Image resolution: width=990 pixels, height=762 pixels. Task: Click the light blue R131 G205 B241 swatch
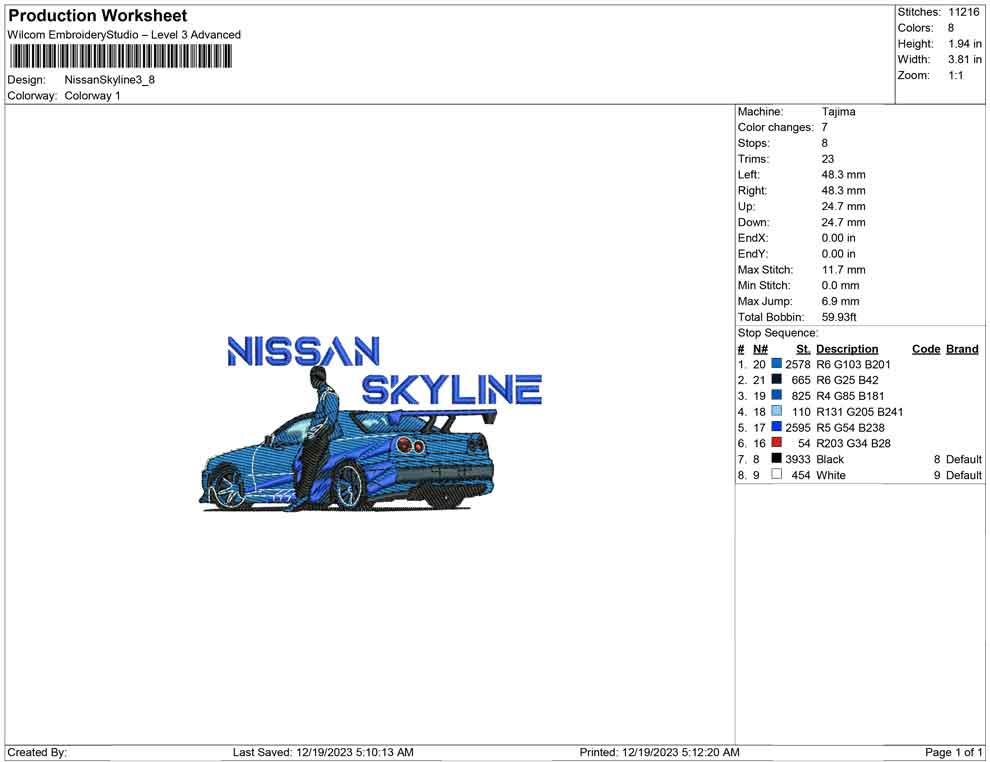(x=777, y=411)
